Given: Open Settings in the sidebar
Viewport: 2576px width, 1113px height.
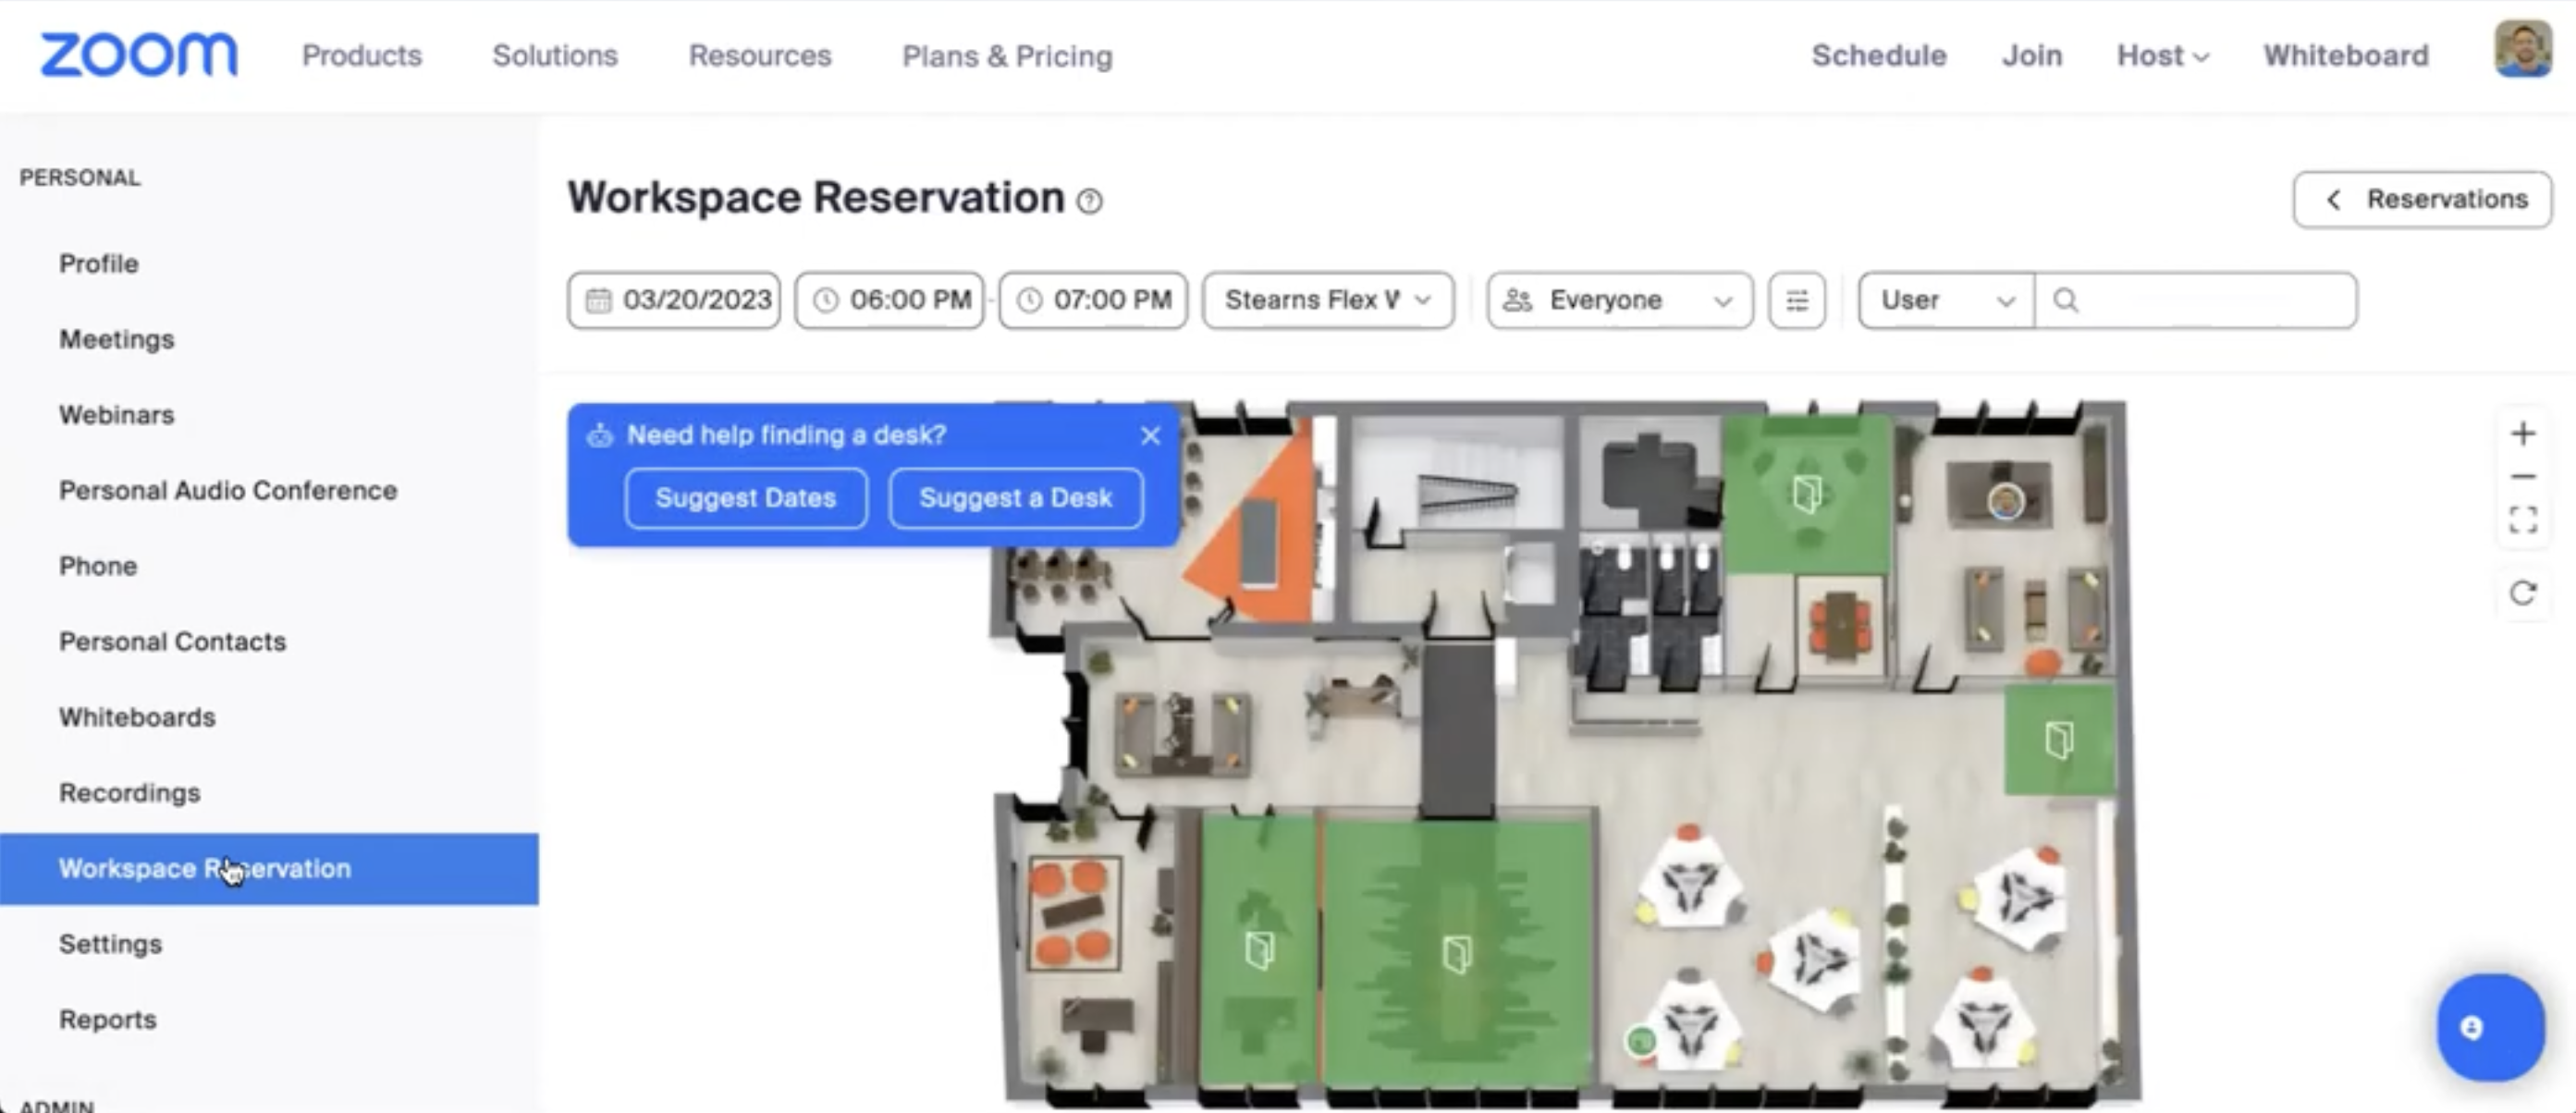Looking at the screenshot, I should tap(110, 944).
